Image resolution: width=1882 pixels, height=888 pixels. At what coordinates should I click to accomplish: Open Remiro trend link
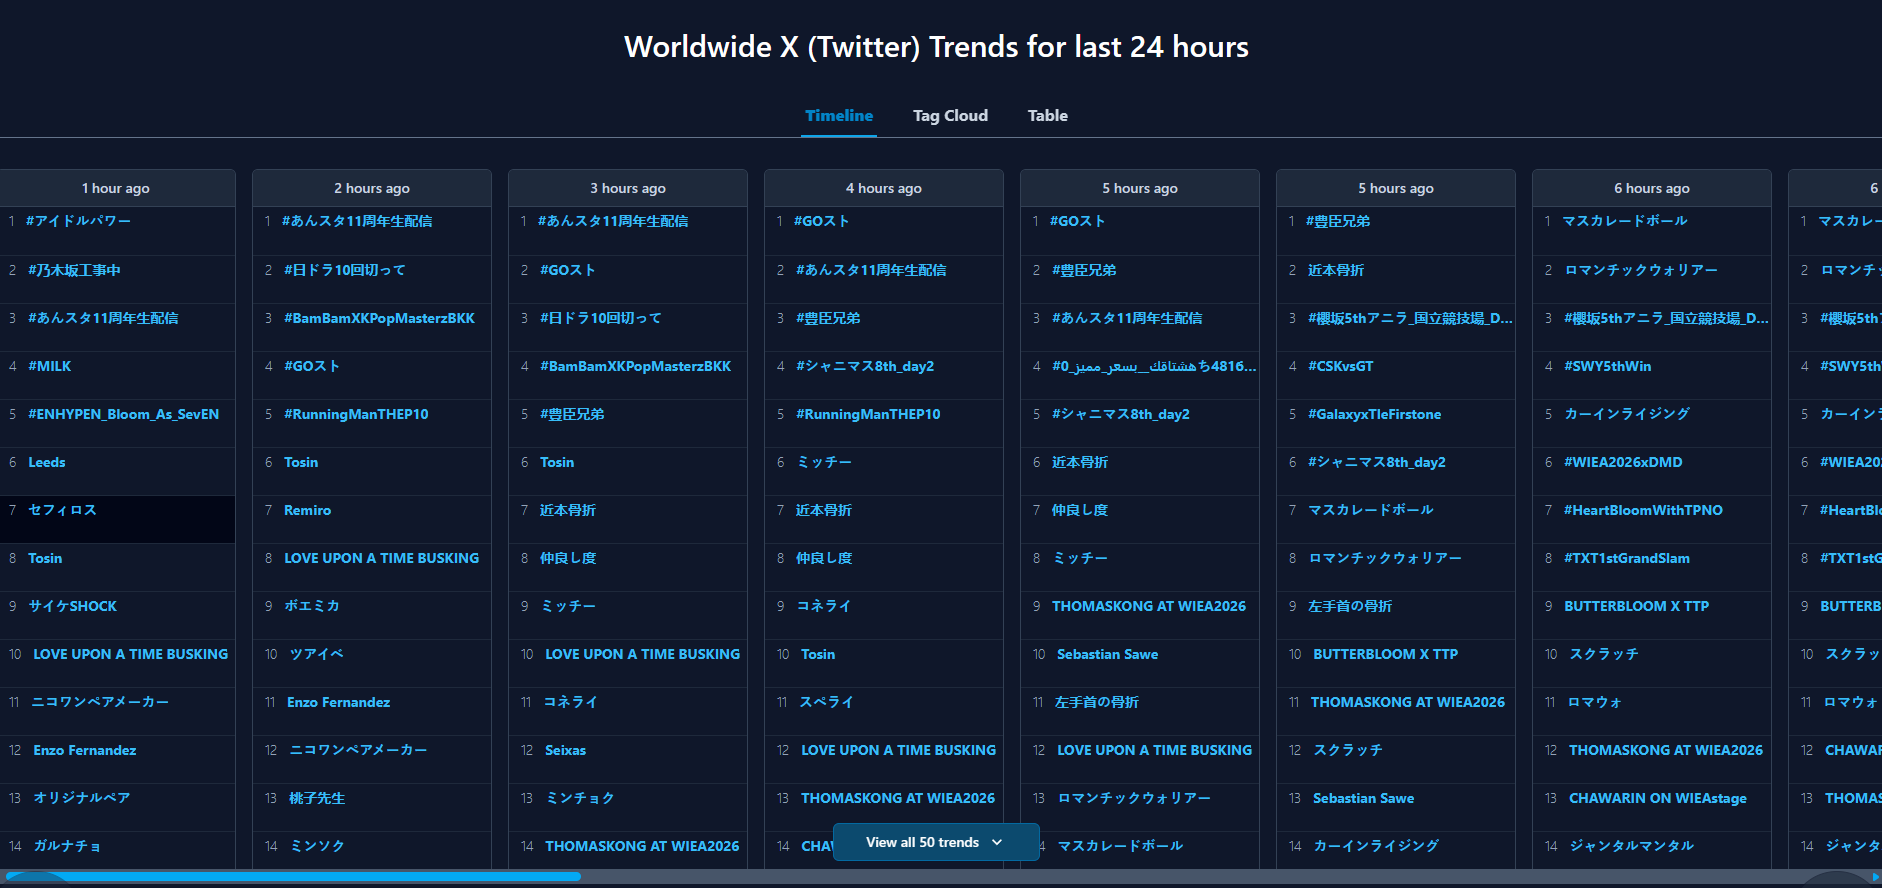pyautogui.click(x=307, y=510)
